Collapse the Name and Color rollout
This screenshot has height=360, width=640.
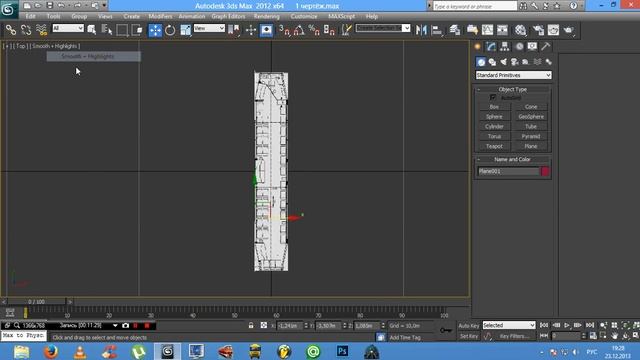[513, 159]
